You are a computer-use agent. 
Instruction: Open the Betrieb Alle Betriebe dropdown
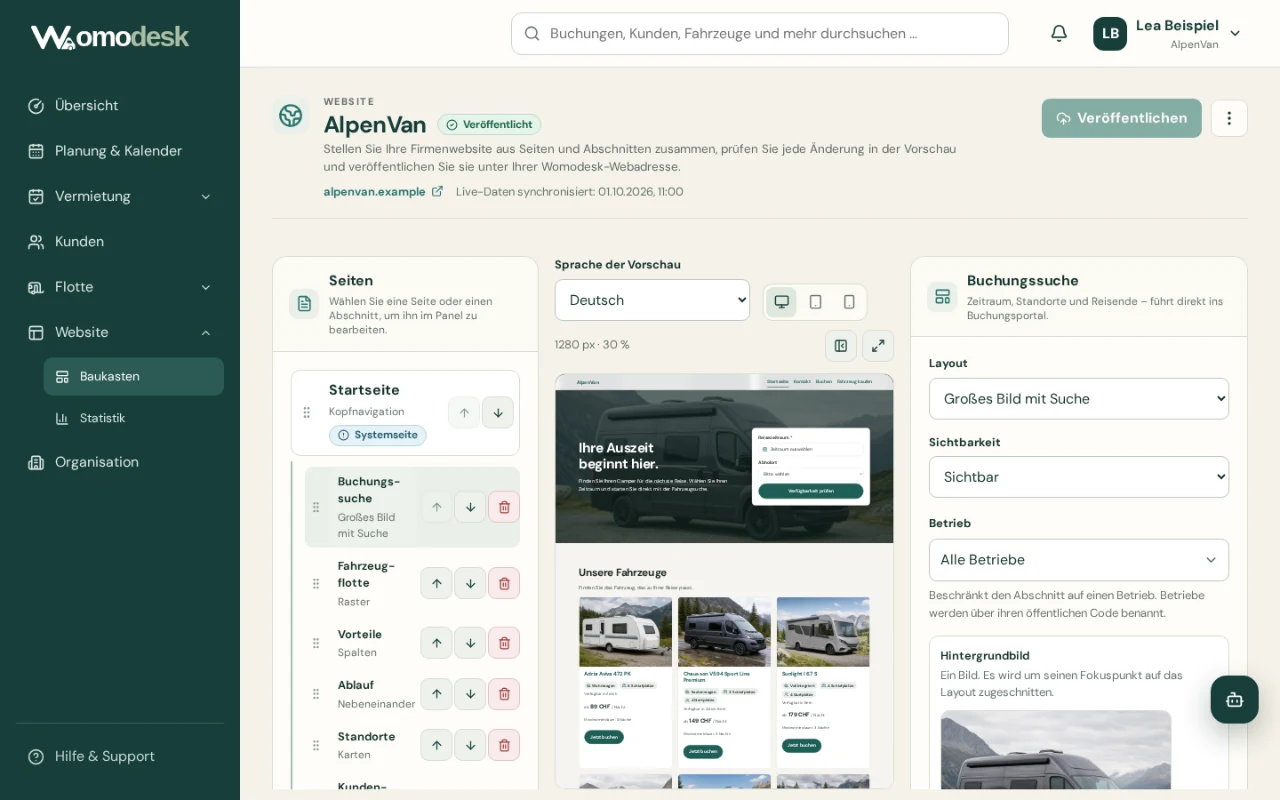click(1079, 560)
